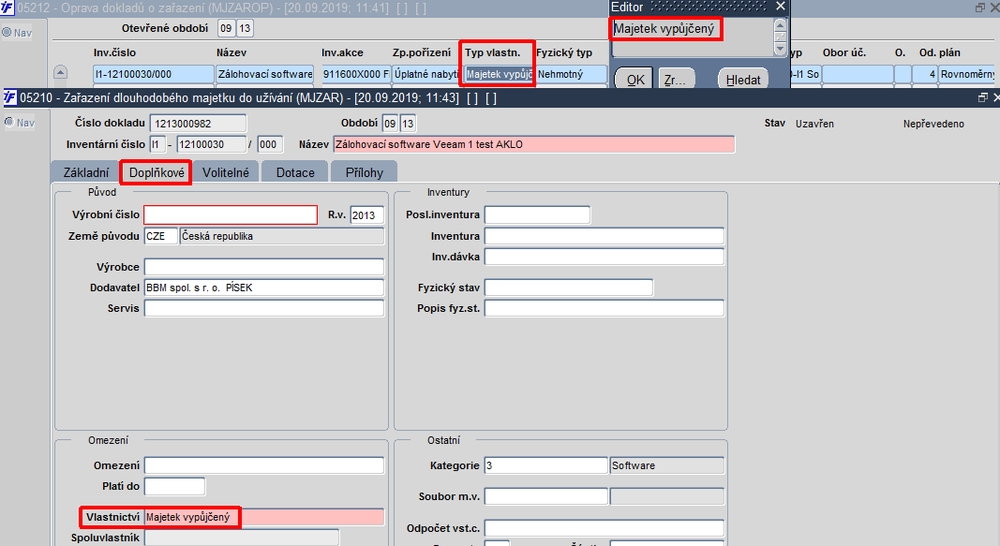Click the Servis field

(x=264, y=308)
